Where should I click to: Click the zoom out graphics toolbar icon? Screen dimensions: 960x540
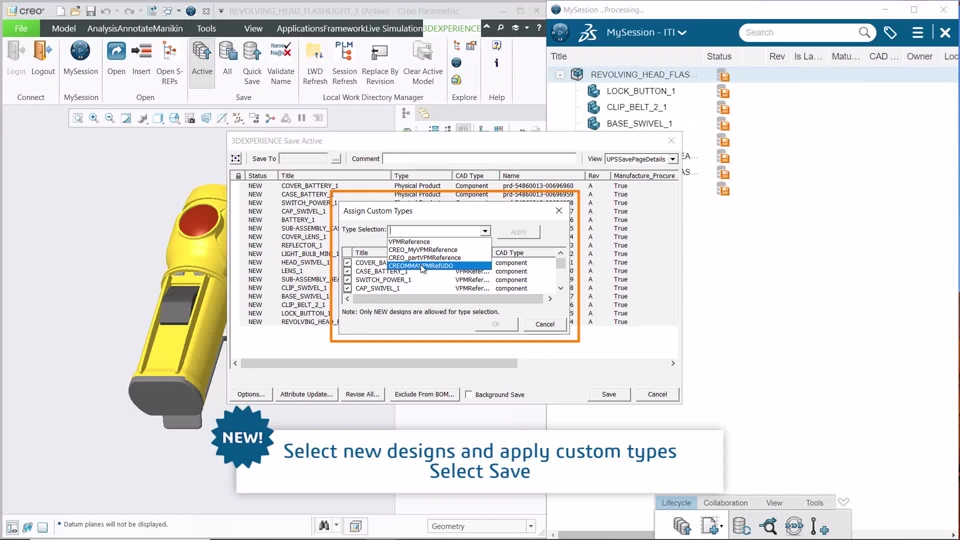pyautogui.click(x=110, y=118)
